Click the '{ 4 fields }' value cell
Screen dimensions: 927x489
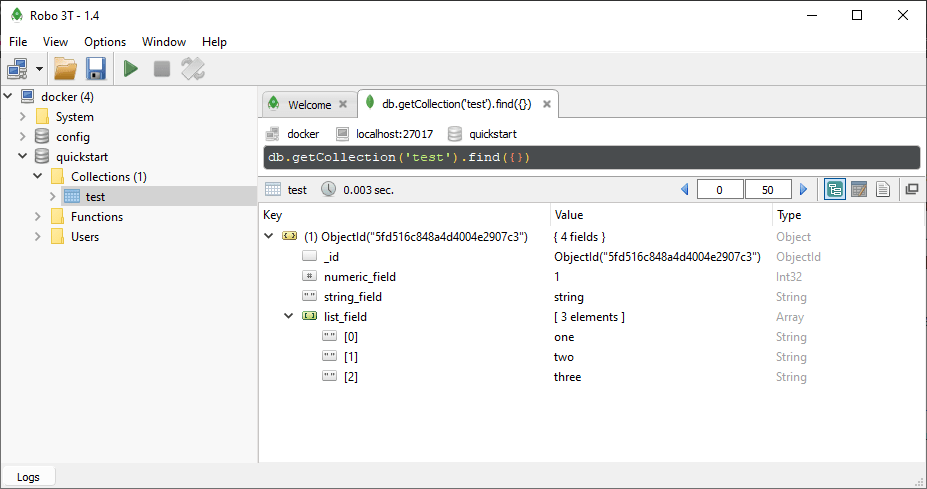pyautogui.click(x=579, y=237)
